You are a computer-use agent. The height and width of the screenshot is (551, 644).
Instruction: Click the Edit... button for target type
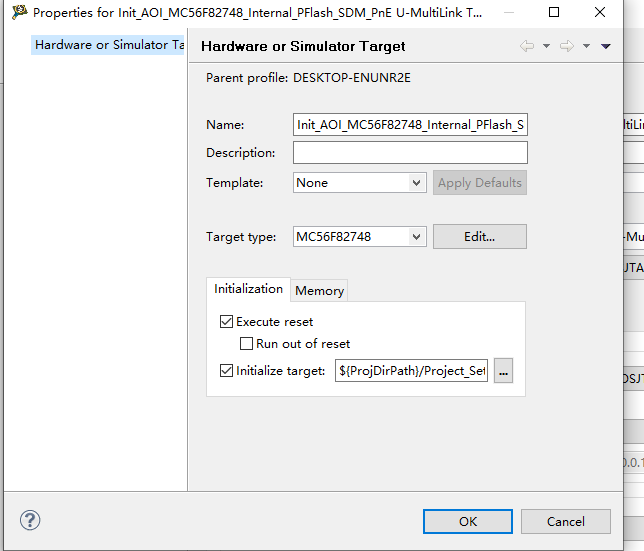(x=479, y=237)
